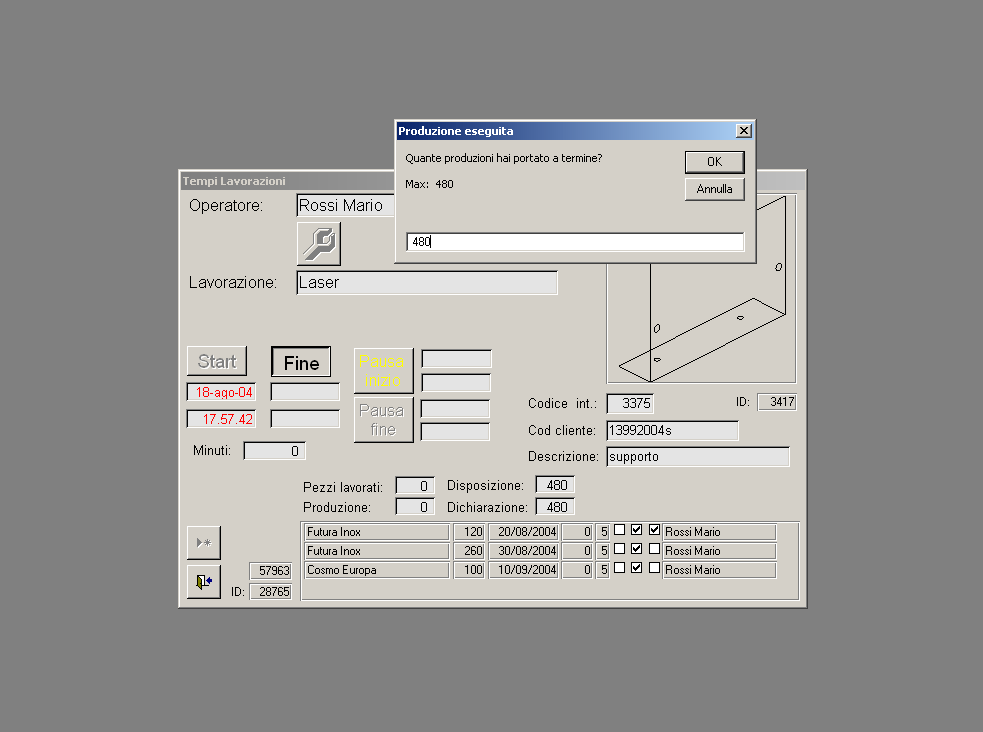Click the wrench tool icon button

click(x=318, y=243)
